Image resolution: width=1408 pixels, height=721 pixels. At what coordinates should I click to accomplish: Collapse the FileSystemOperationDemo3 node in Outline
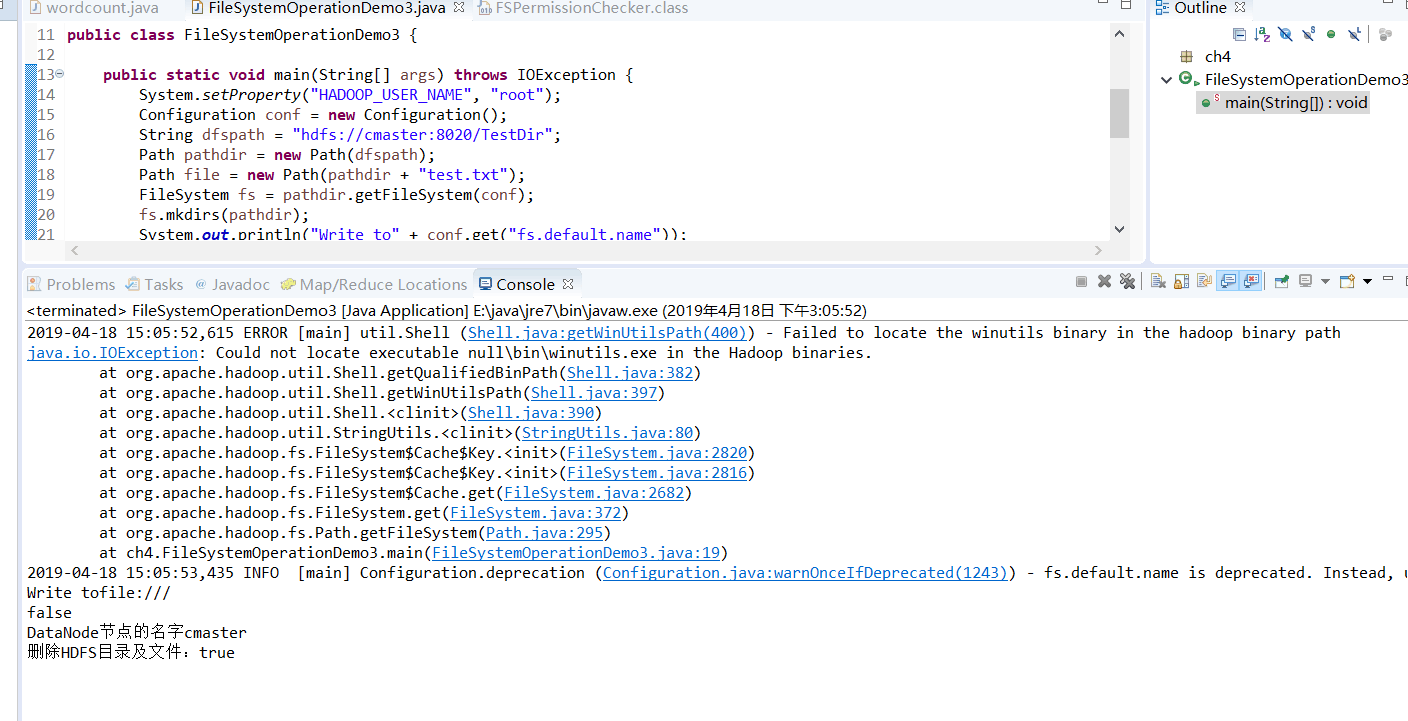click(1167, 79)
